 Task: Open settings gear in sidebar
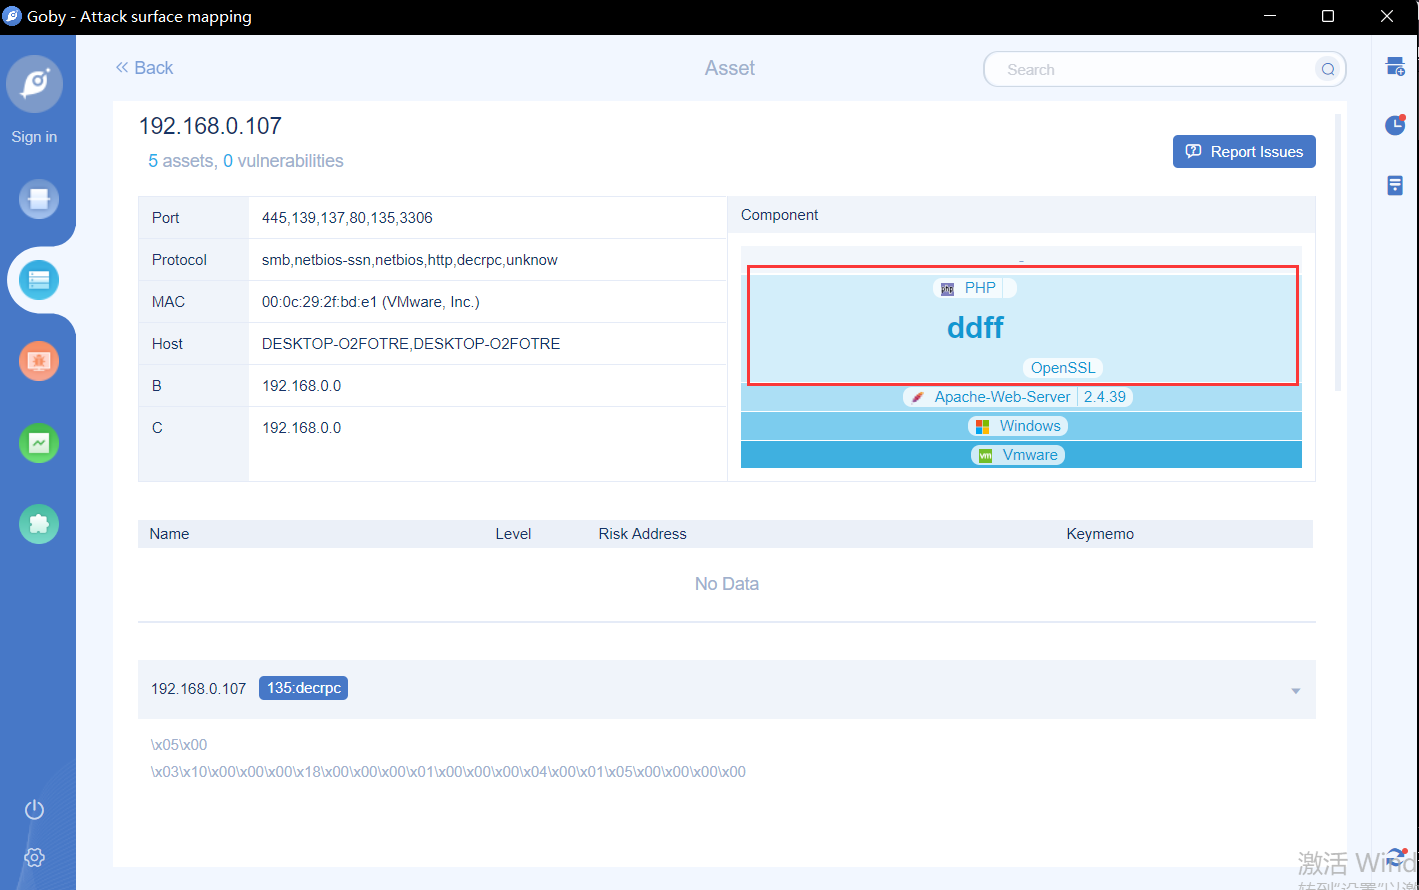(34, 857)
